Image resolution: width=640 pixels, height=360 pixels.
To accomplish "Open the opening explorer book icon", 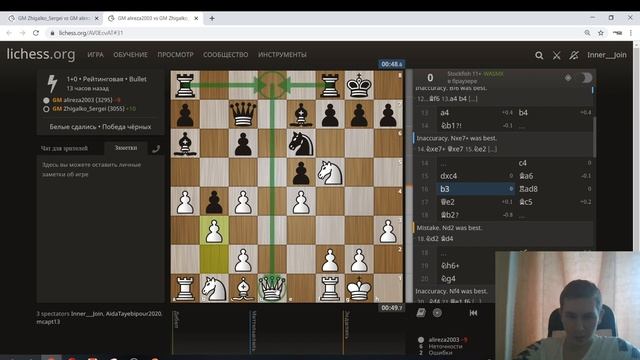I will pyautogui.click(x=421, y=313).
